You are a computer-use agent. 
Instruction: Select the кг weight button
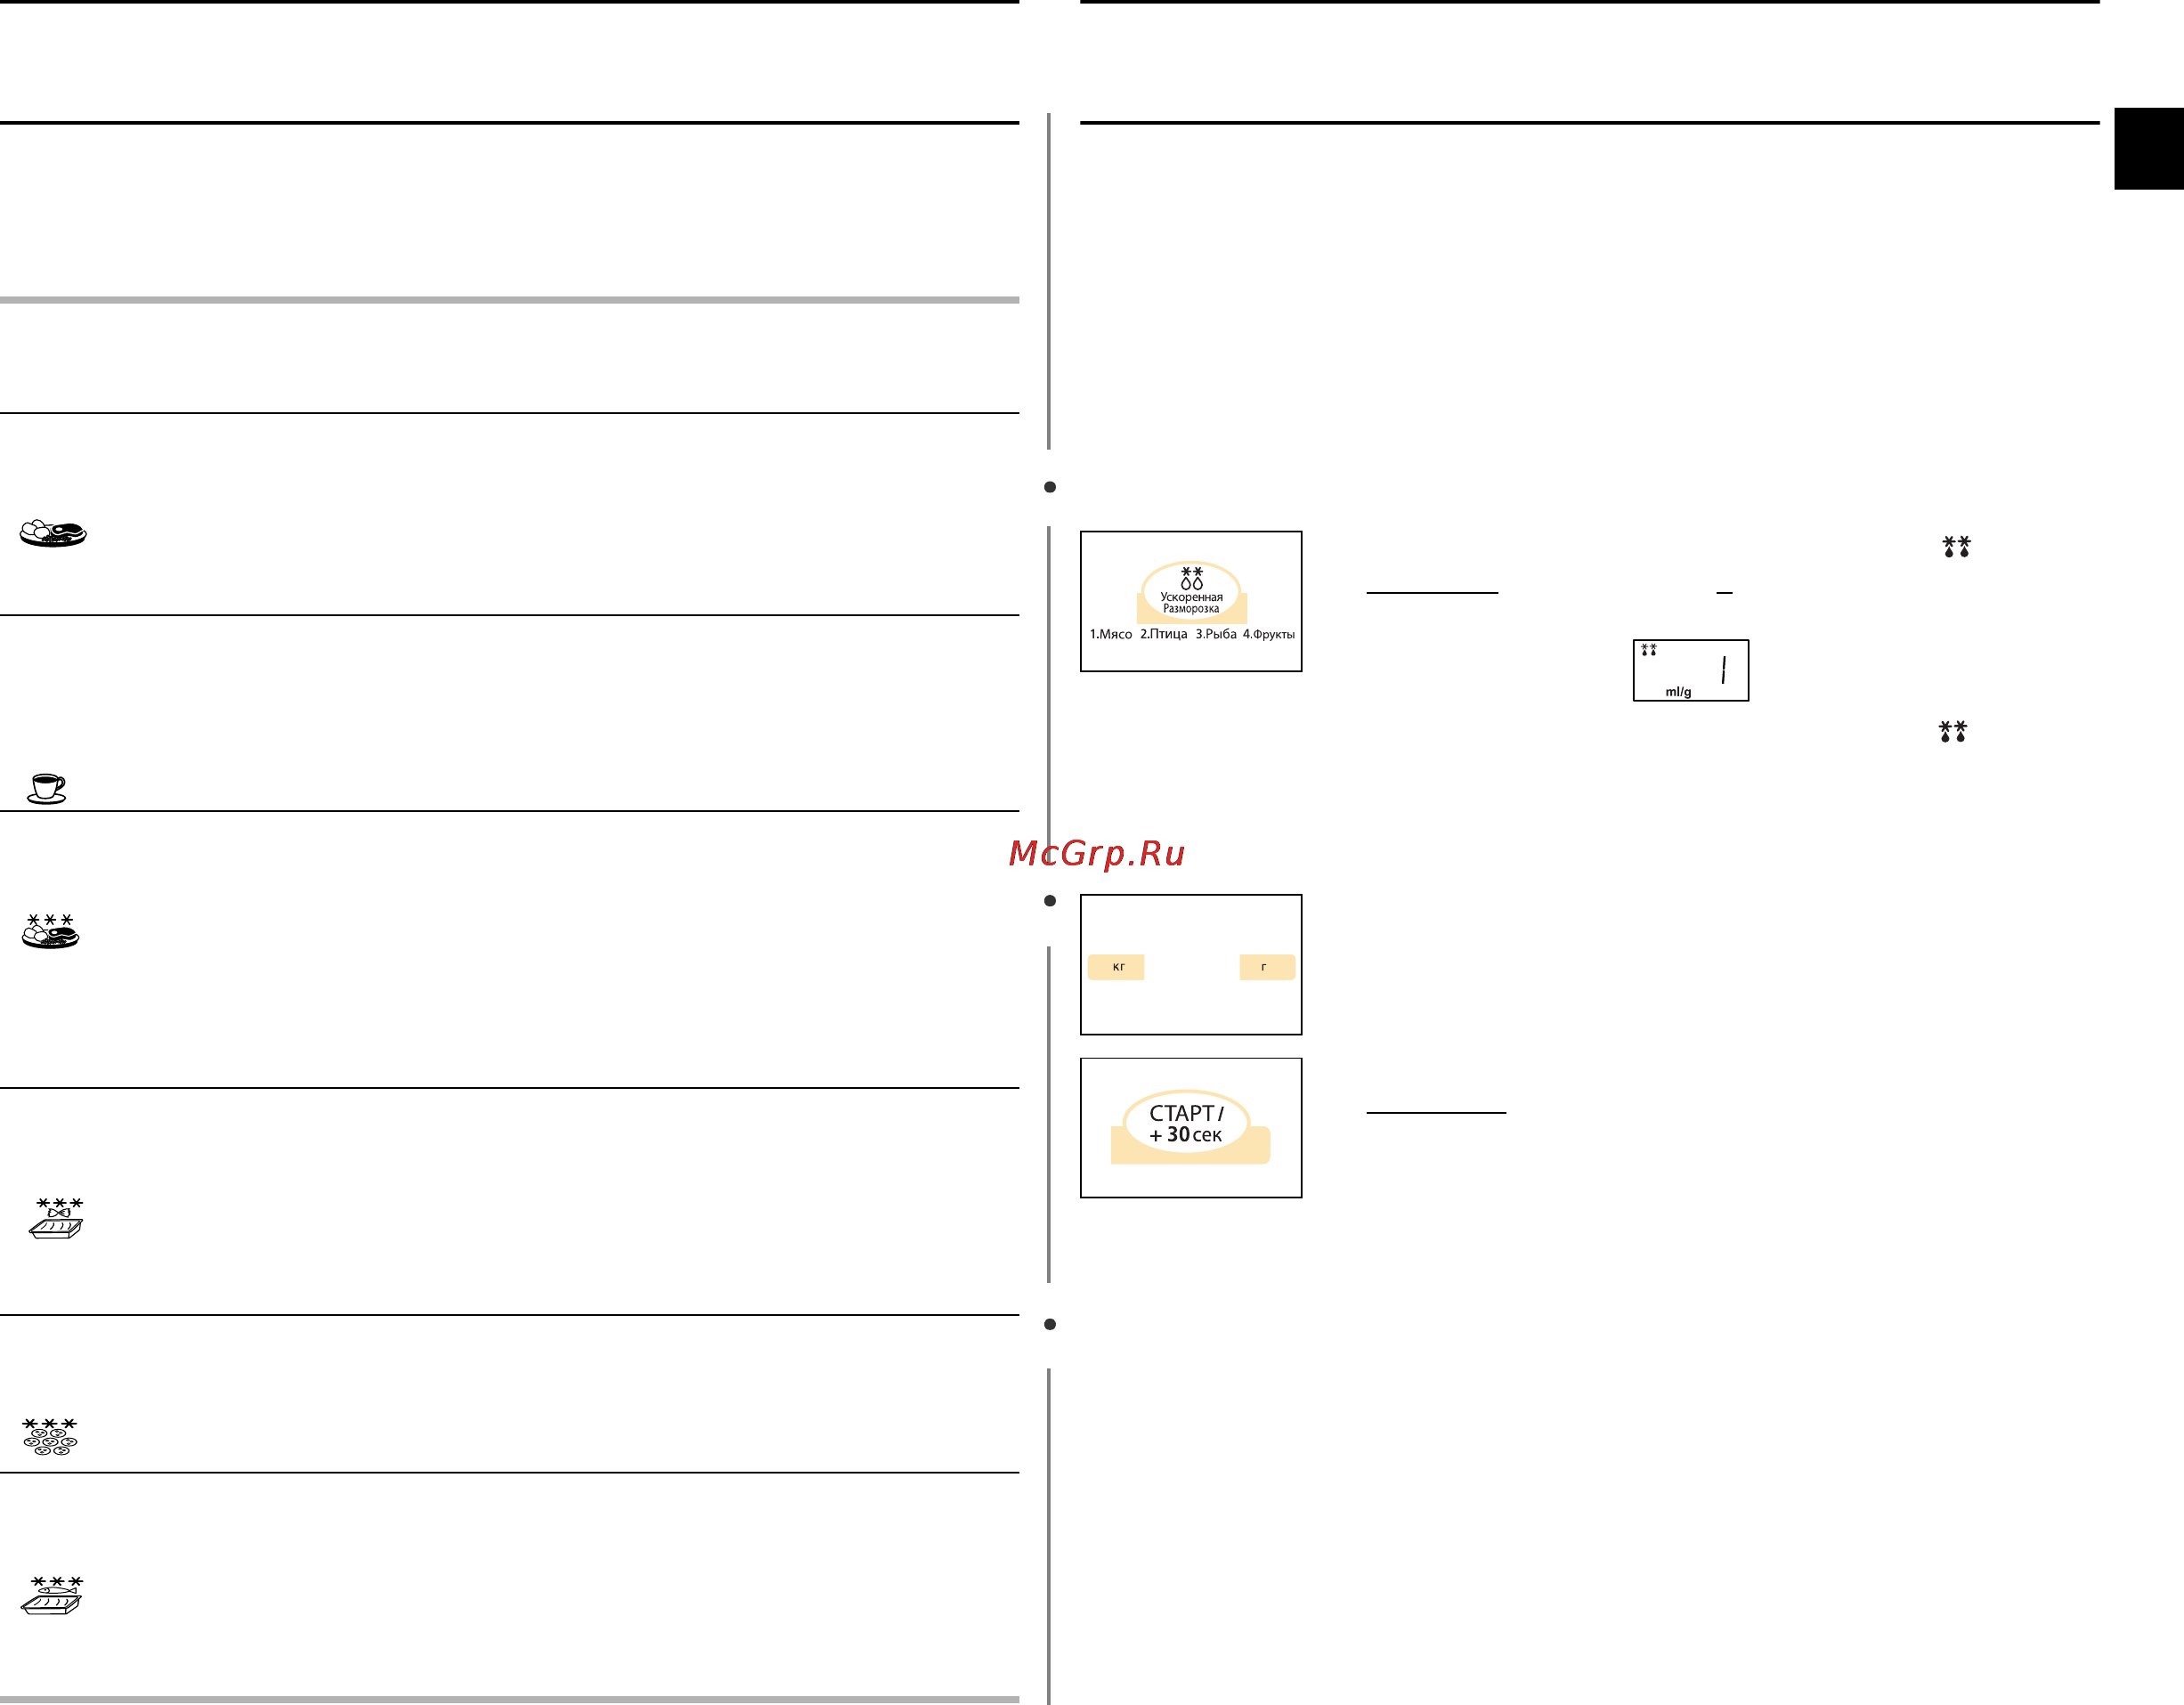(x=1116, y=967)
